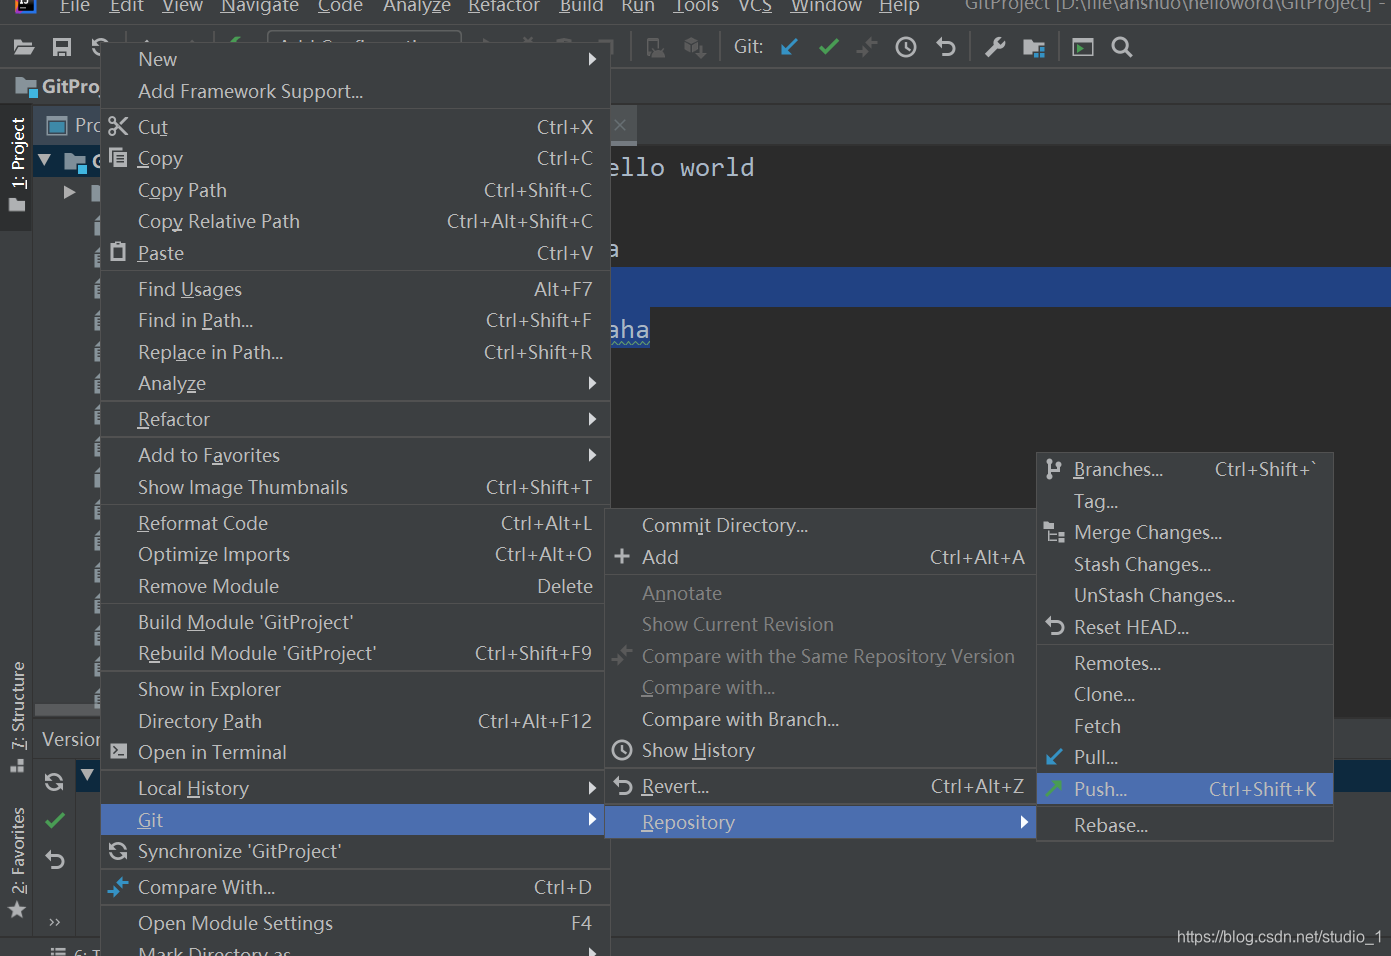Screen dimensions: 1391x956
Task: Open the 7: Structure tool window tab
Action: pyautogui.click(x=17, y=715)
